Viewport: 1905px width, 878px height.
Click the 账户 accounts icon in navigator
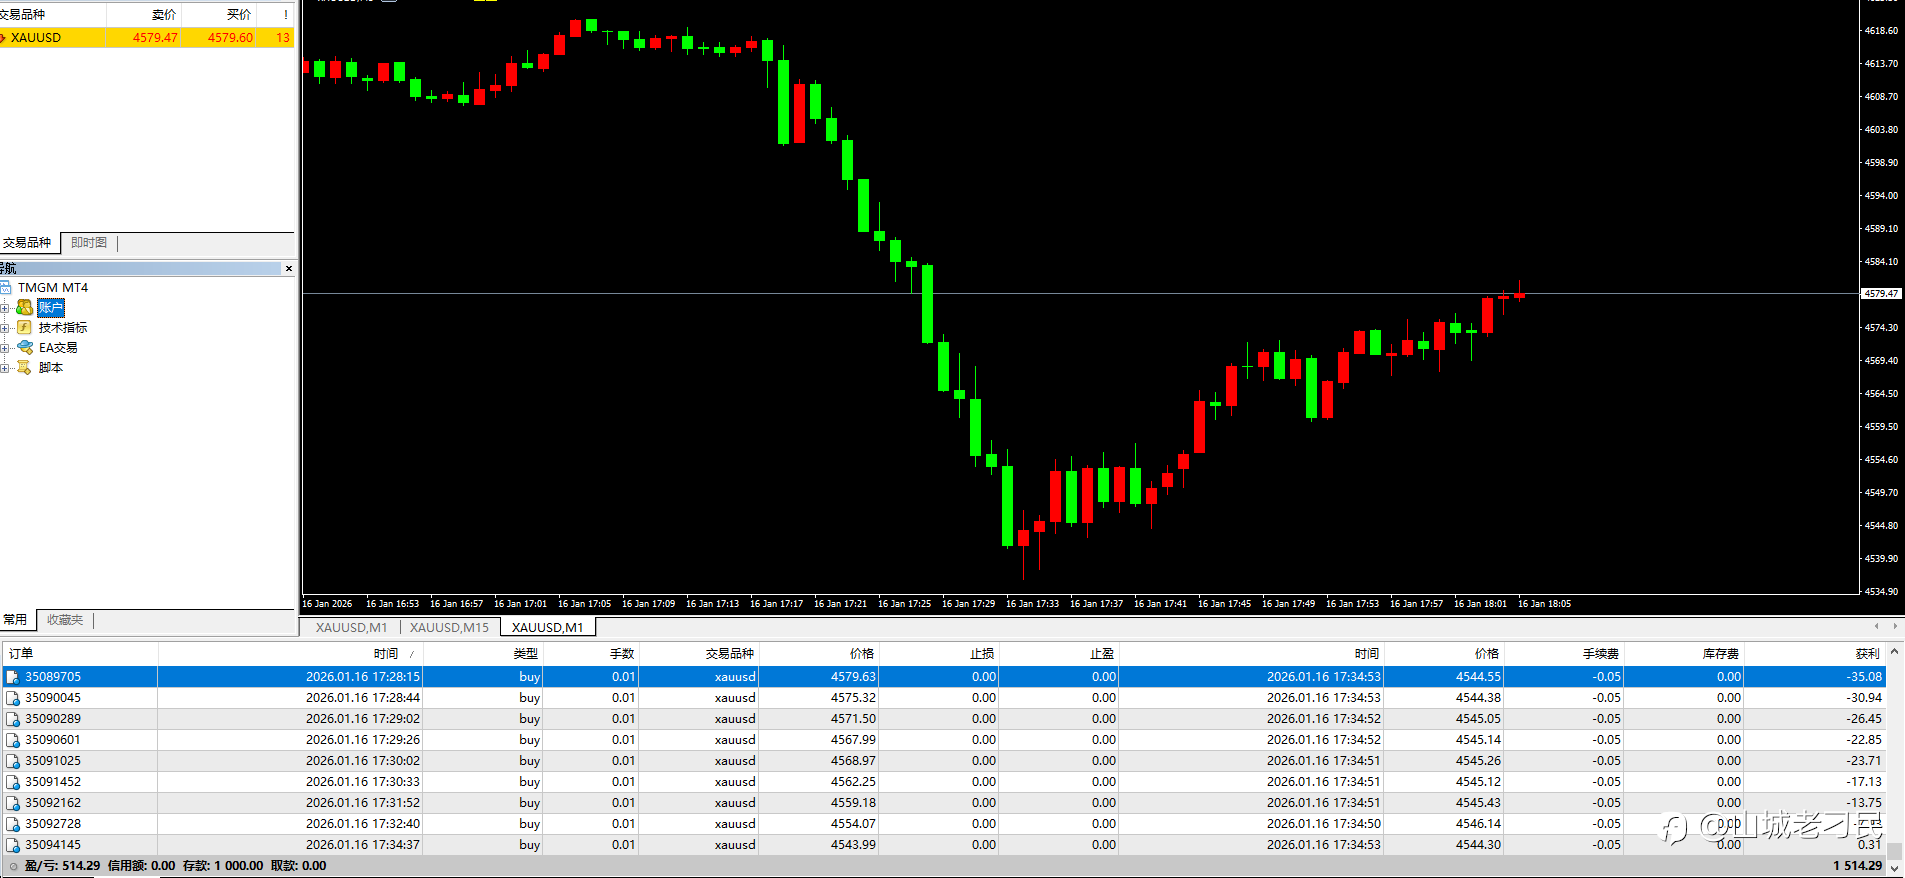point(24,307)
